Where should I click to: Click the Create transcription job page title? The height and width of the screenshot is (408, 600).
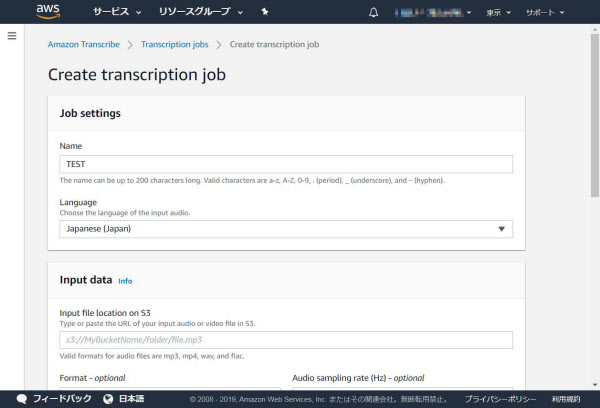137,75
